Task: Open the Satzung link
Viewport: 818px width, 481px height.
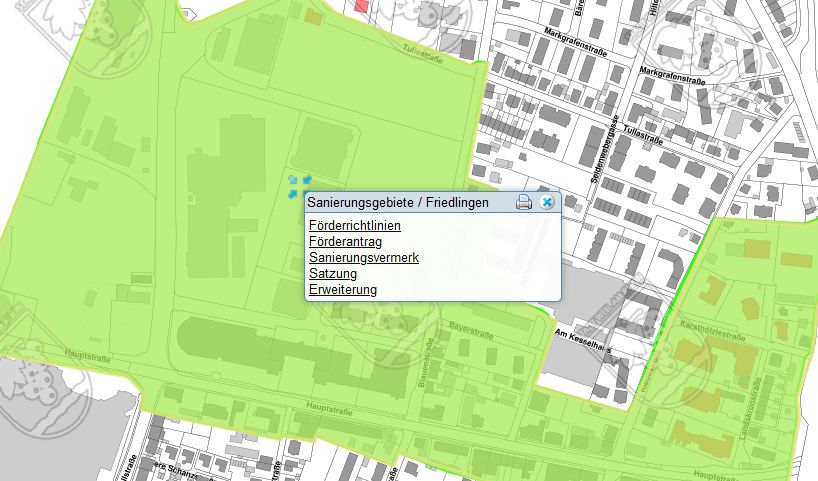Action: click(x=333, y=274)
